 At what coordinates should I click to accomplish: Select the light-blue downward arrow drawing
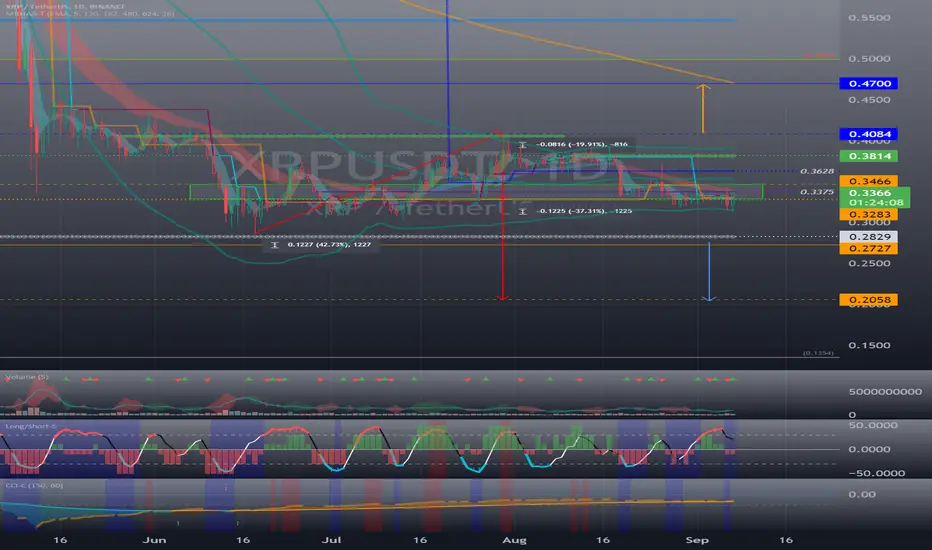(x=709, y=271)
